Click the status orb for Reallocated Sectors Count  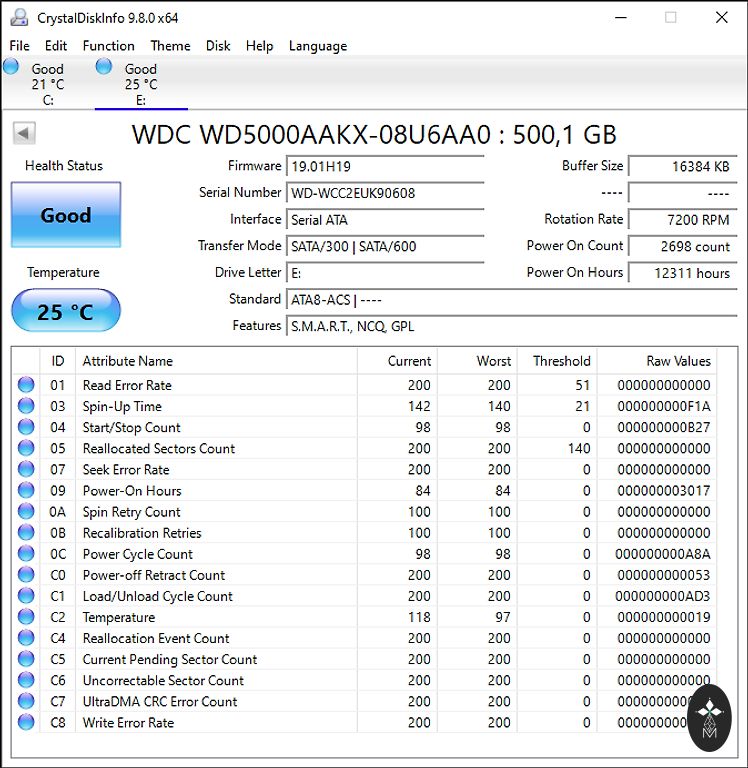coord(26,448)
